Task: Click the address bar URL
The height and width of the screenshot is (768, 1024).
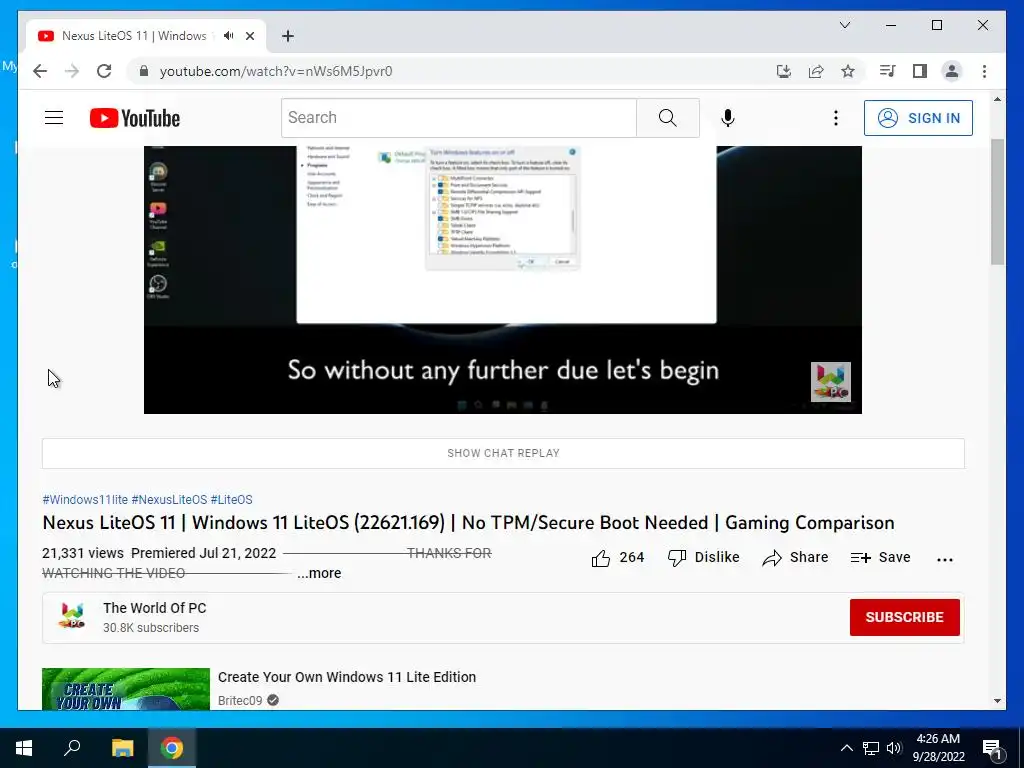Action: pyautogui.click(x=276, y=71)
